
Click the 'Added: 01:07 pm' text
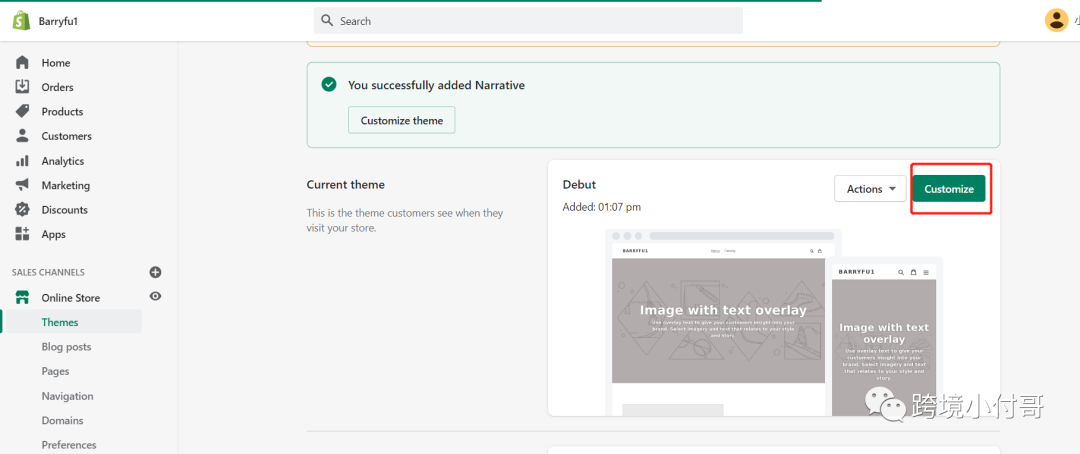pyautogui.click(x=601, y=207)
